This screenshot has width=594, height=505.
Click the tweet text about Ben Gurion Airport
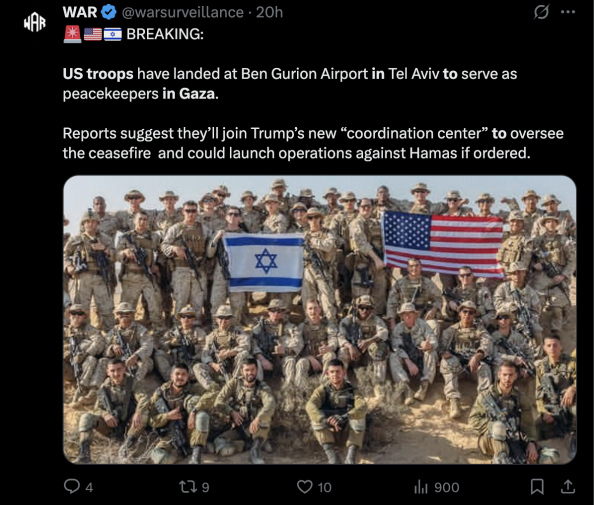[290, 83]
